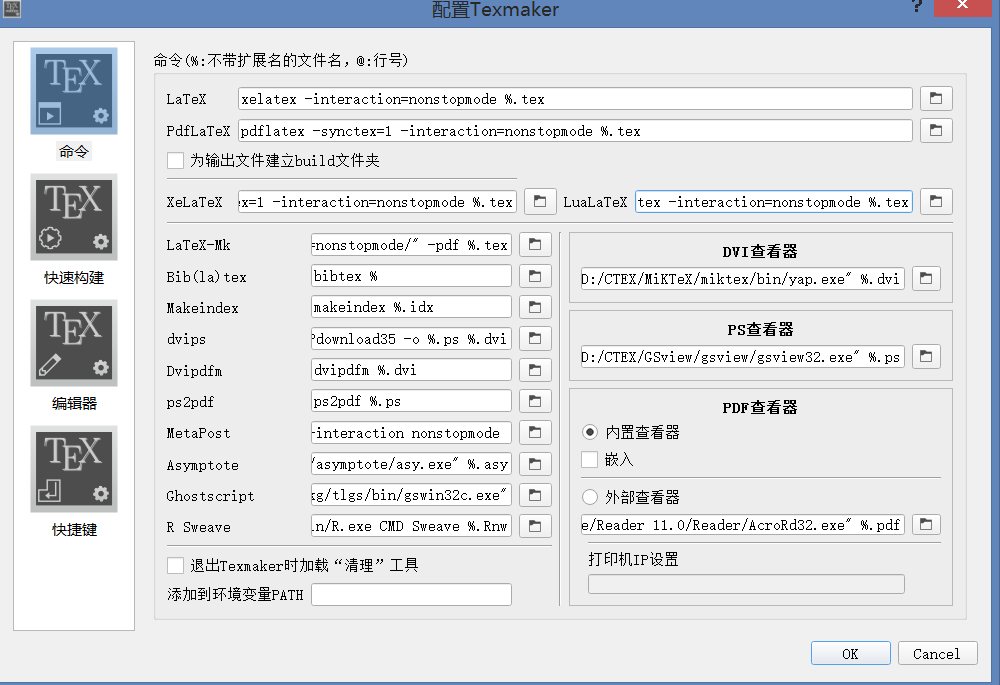Browse for the Asymptote executable
Image resolution: width=1000 pixels, height=685 pixels.
click(535, 464)
